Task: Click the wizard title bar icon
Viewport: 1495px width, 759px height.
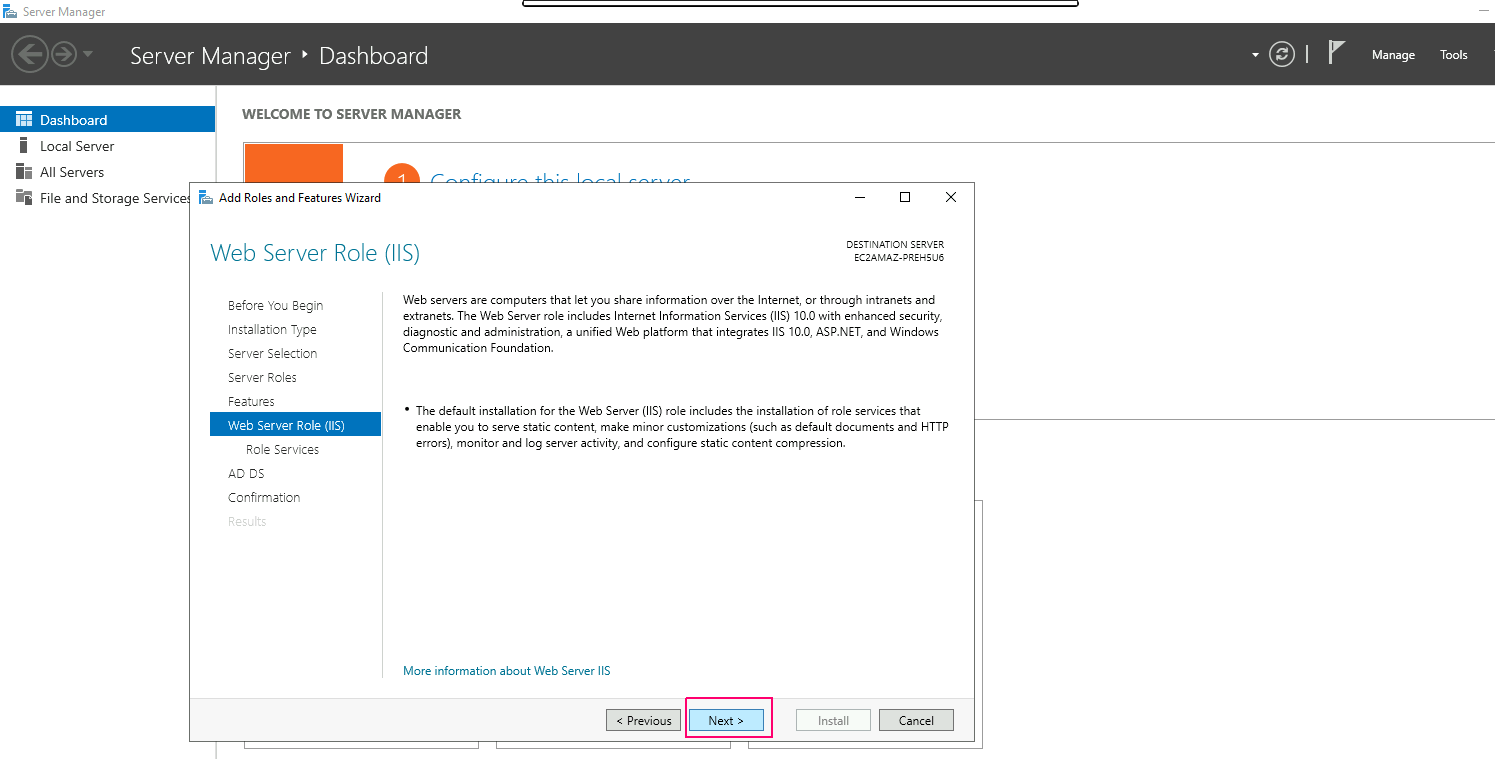Action: [x=206, y=198]
